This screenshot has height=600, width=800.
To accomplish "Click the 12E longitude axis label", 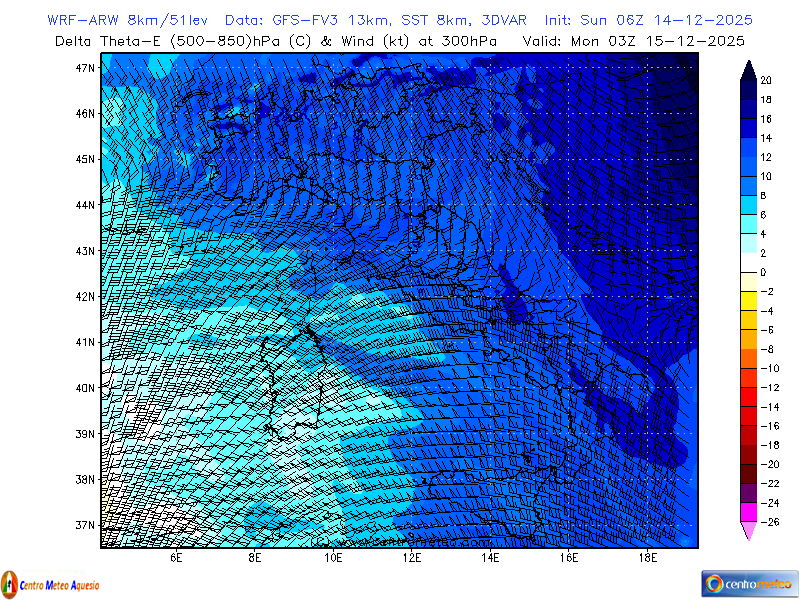I will [x=412, y=558].
